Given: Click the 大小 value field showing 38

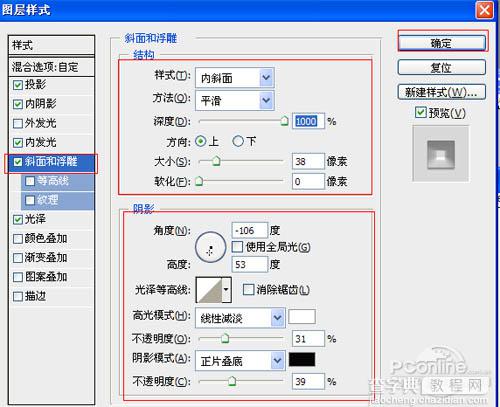Looking at the screenshot, I should click(x=308, y=161).
